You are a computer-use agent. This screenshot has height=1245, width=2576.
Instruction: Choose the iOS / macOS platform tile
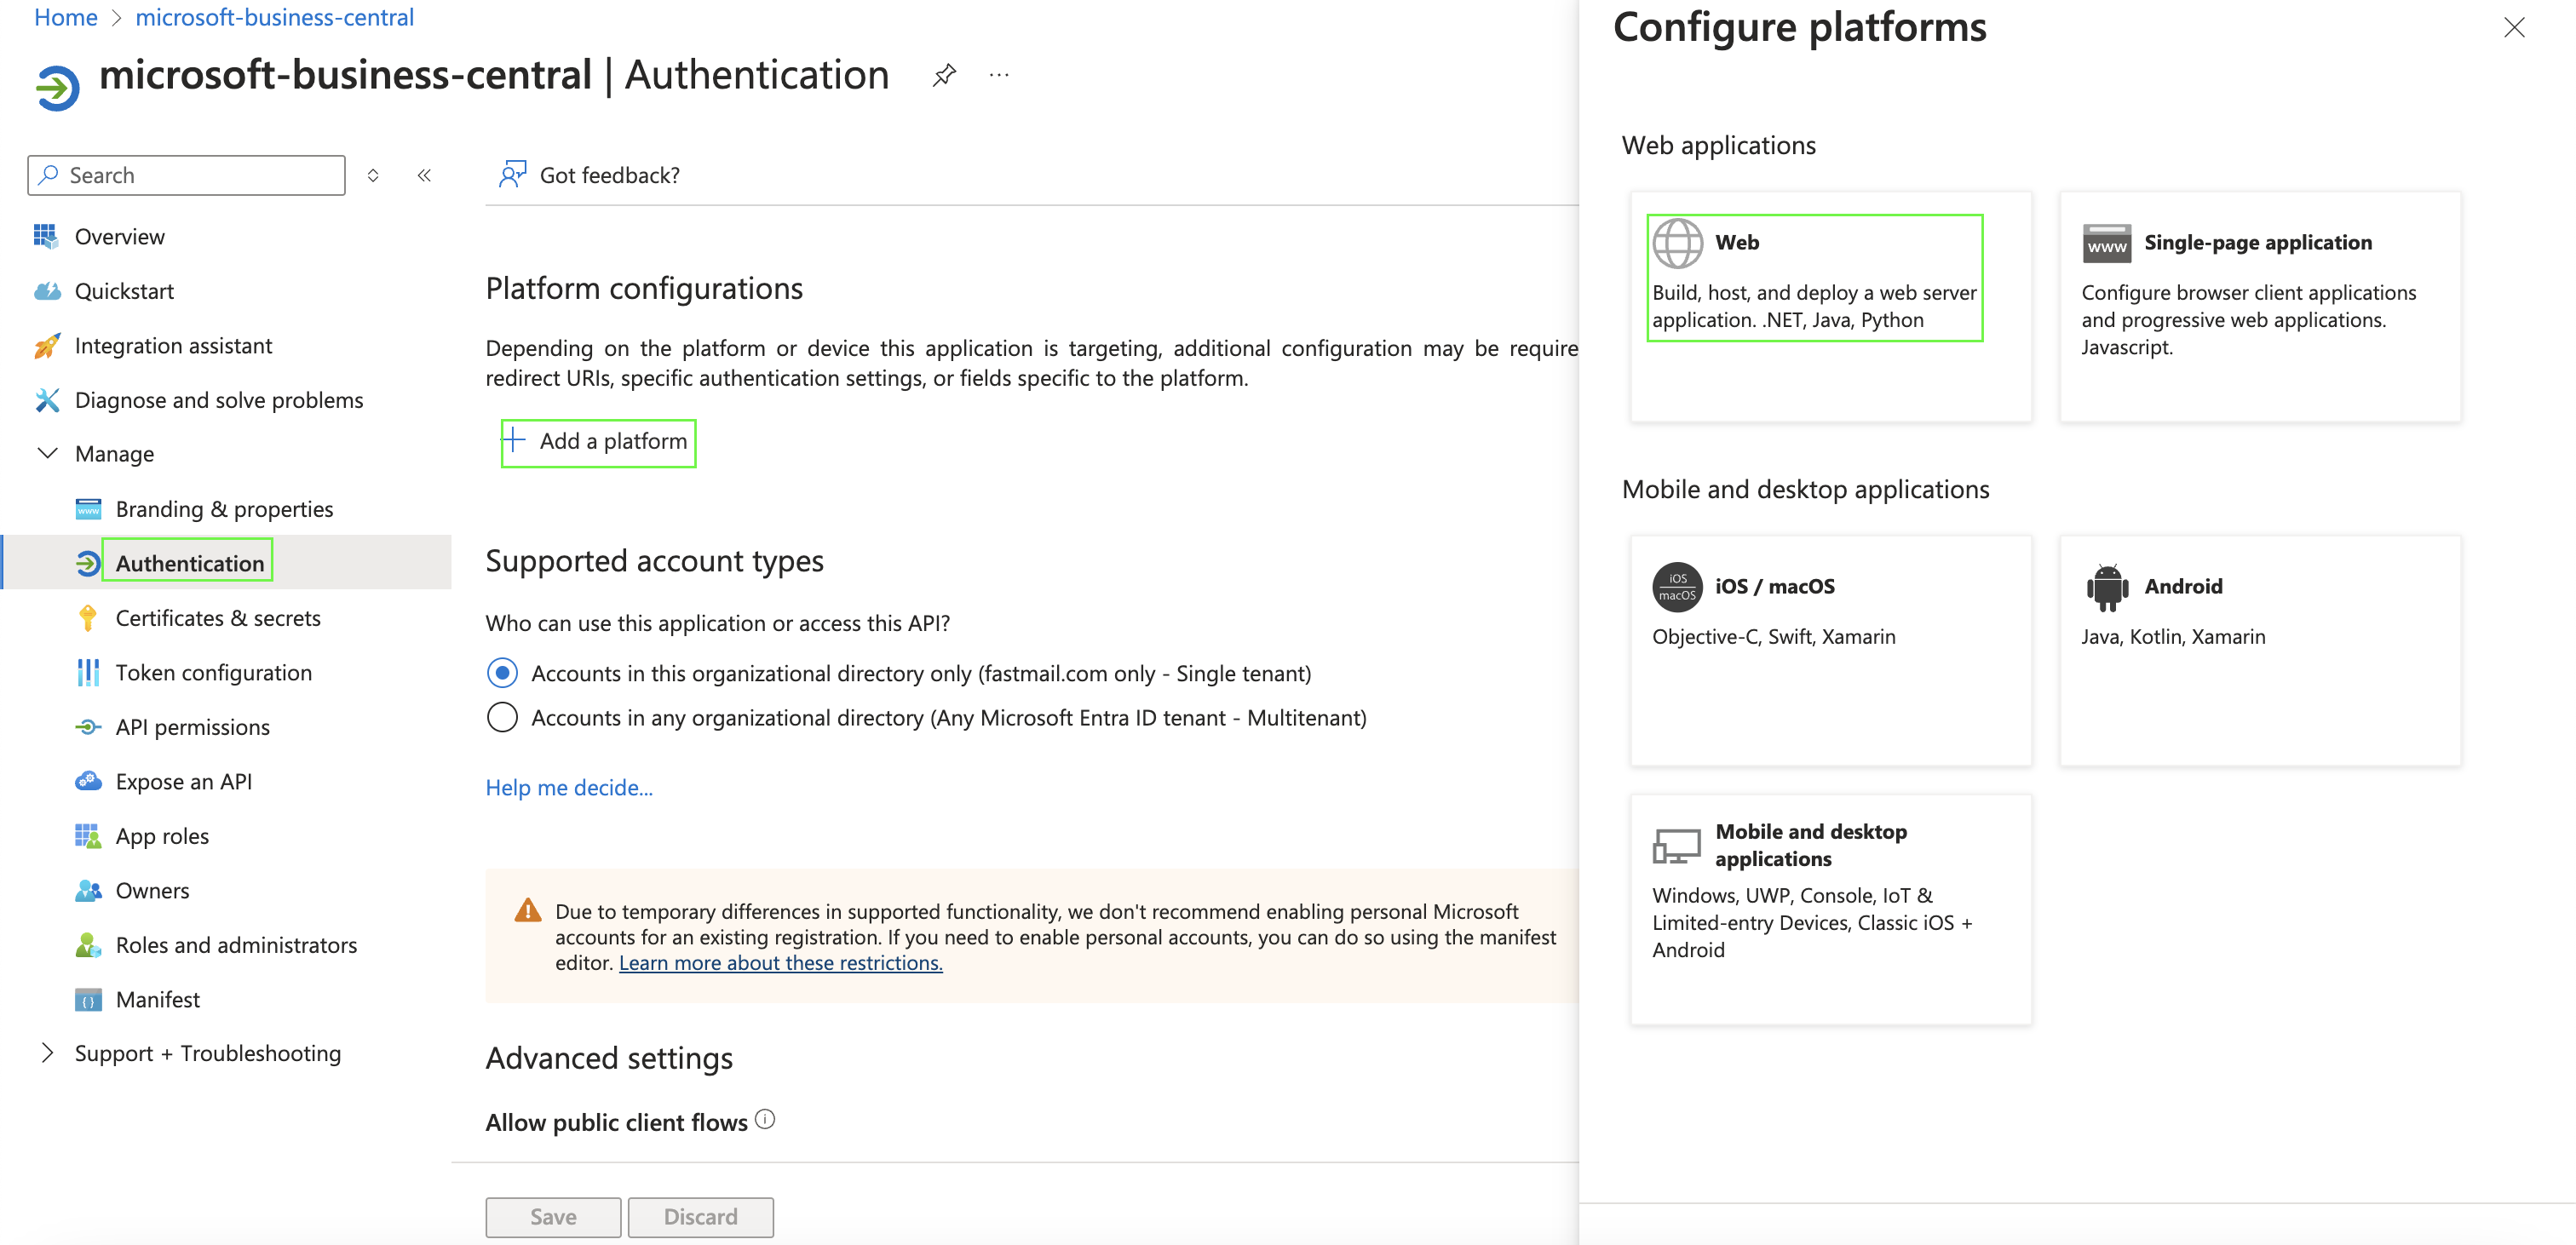point(1830,650)
